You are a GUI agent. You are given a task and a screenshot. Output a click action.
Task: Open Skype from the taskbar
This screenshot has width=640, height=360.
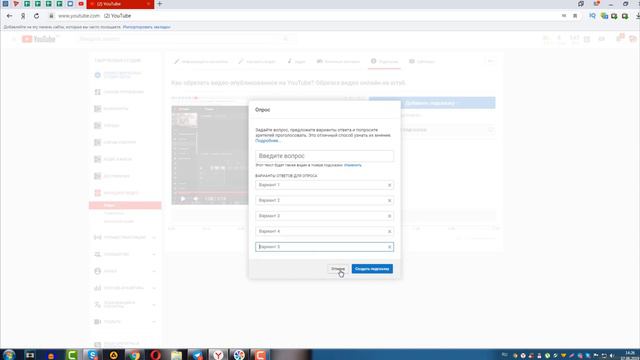(93, 355)
